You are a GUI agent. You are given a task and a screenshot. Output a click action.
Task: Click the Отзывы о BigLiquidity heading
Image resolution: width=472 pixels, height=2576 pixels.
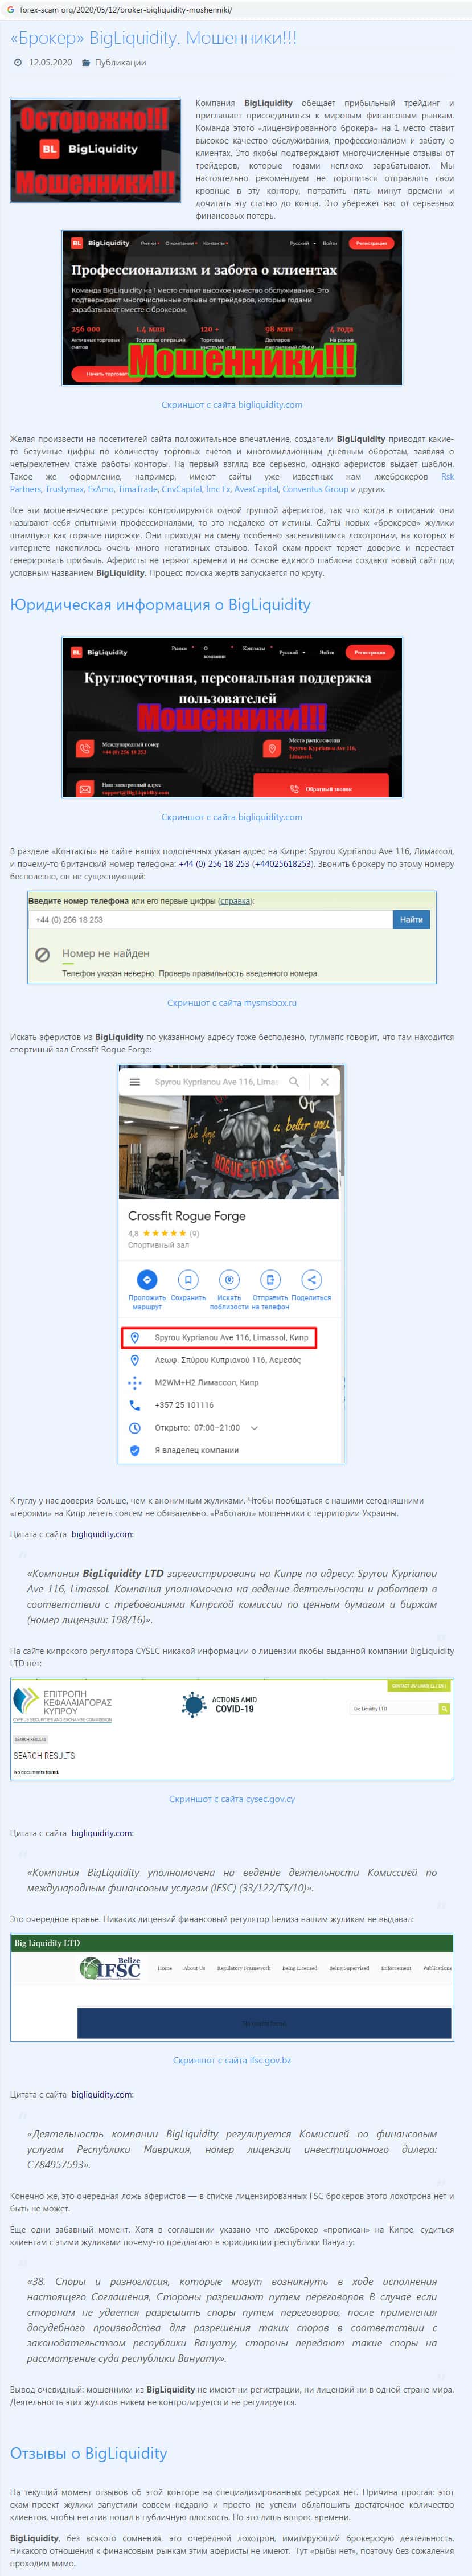point(88,2453)
